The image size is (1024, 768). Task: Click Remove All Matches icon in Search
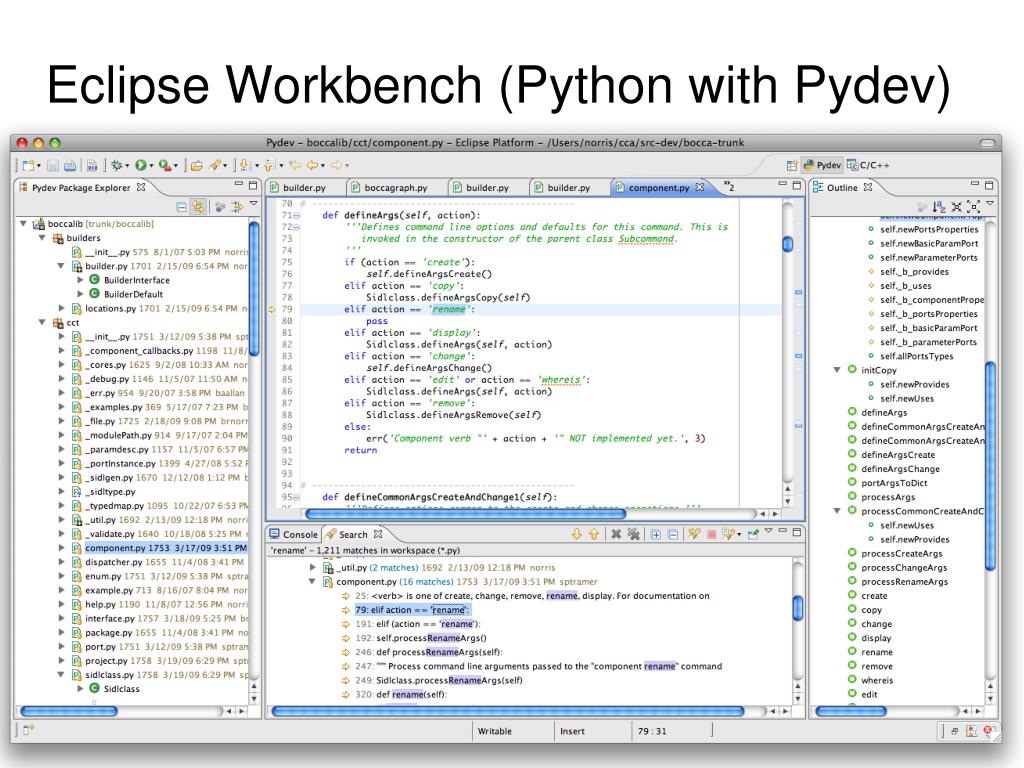click(633, 534)
